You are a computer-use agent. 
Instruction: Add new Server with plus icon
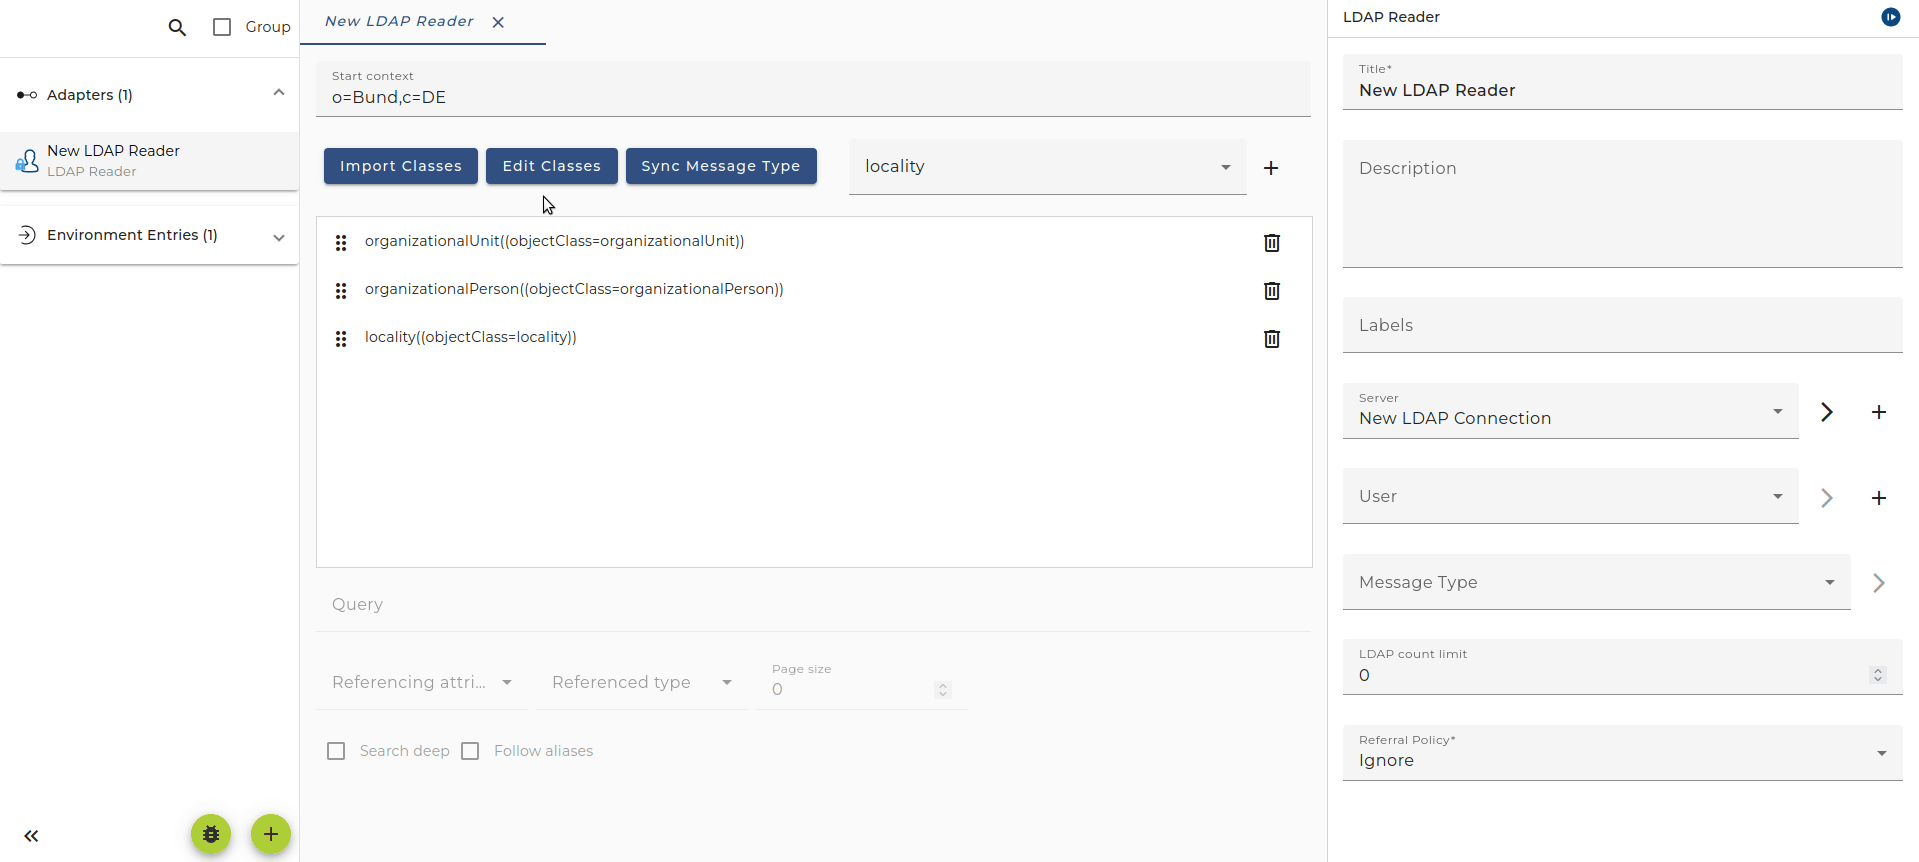[x=1879, y=412]
